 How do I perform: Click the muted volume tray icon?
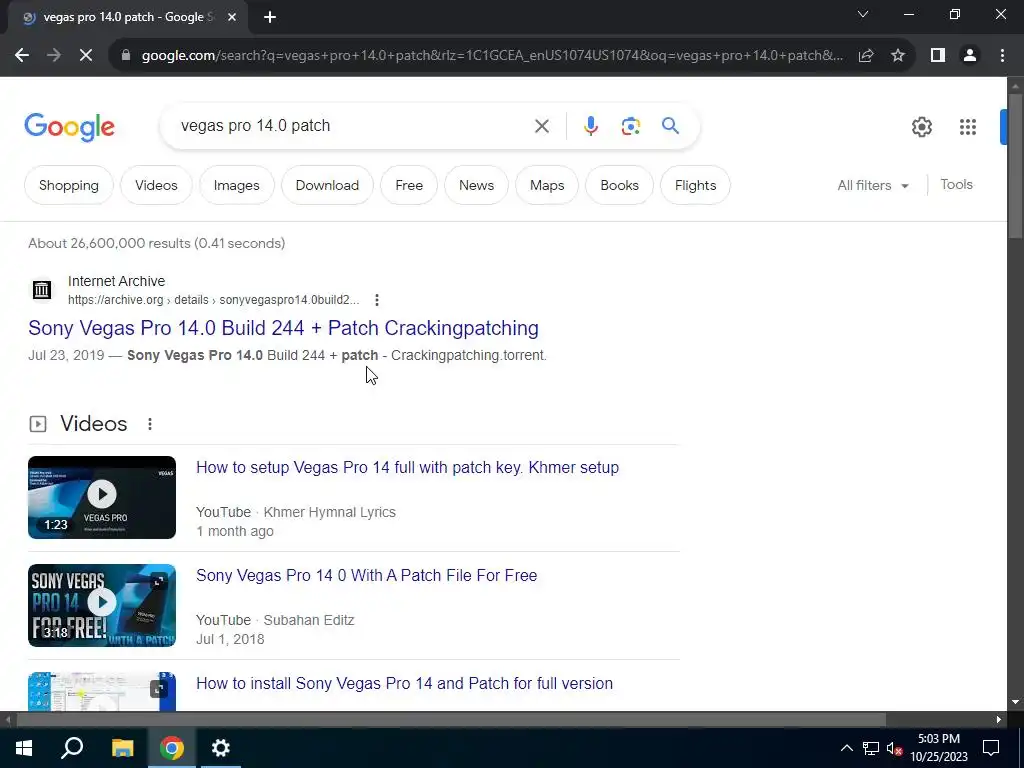[x=894, y=748]
